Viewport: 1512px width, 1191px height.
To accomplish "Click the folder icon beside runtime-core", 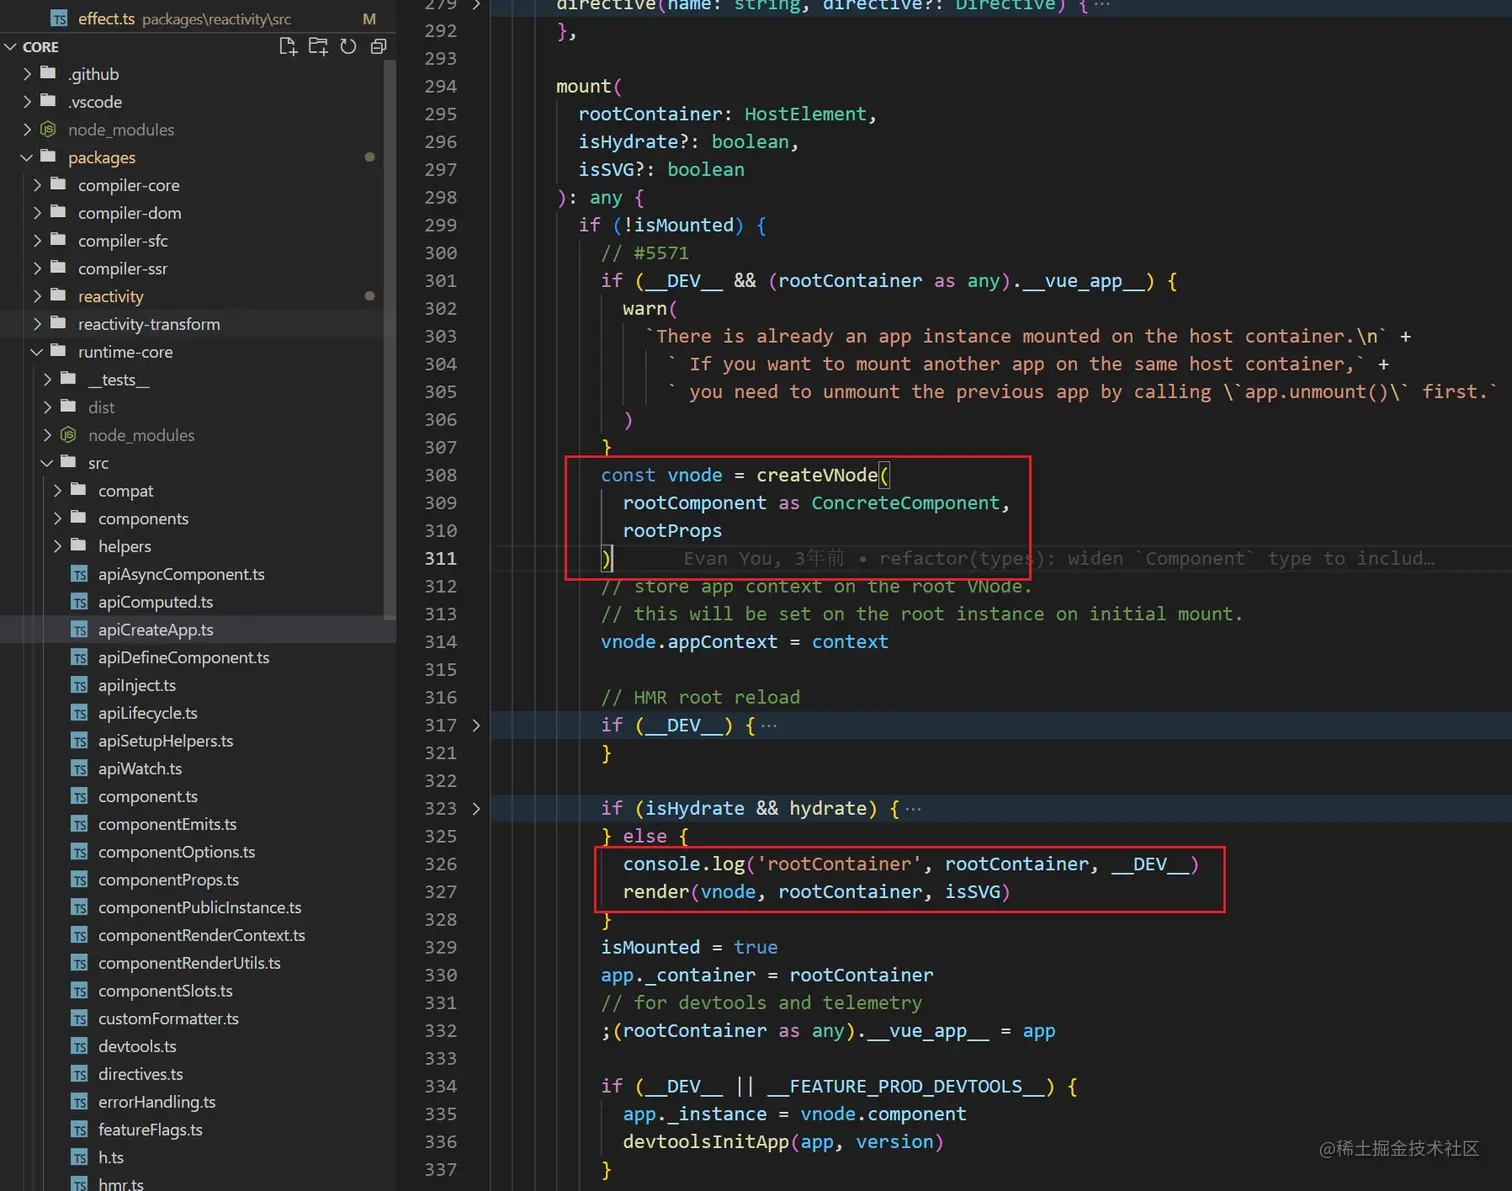I will coord(59,351).
